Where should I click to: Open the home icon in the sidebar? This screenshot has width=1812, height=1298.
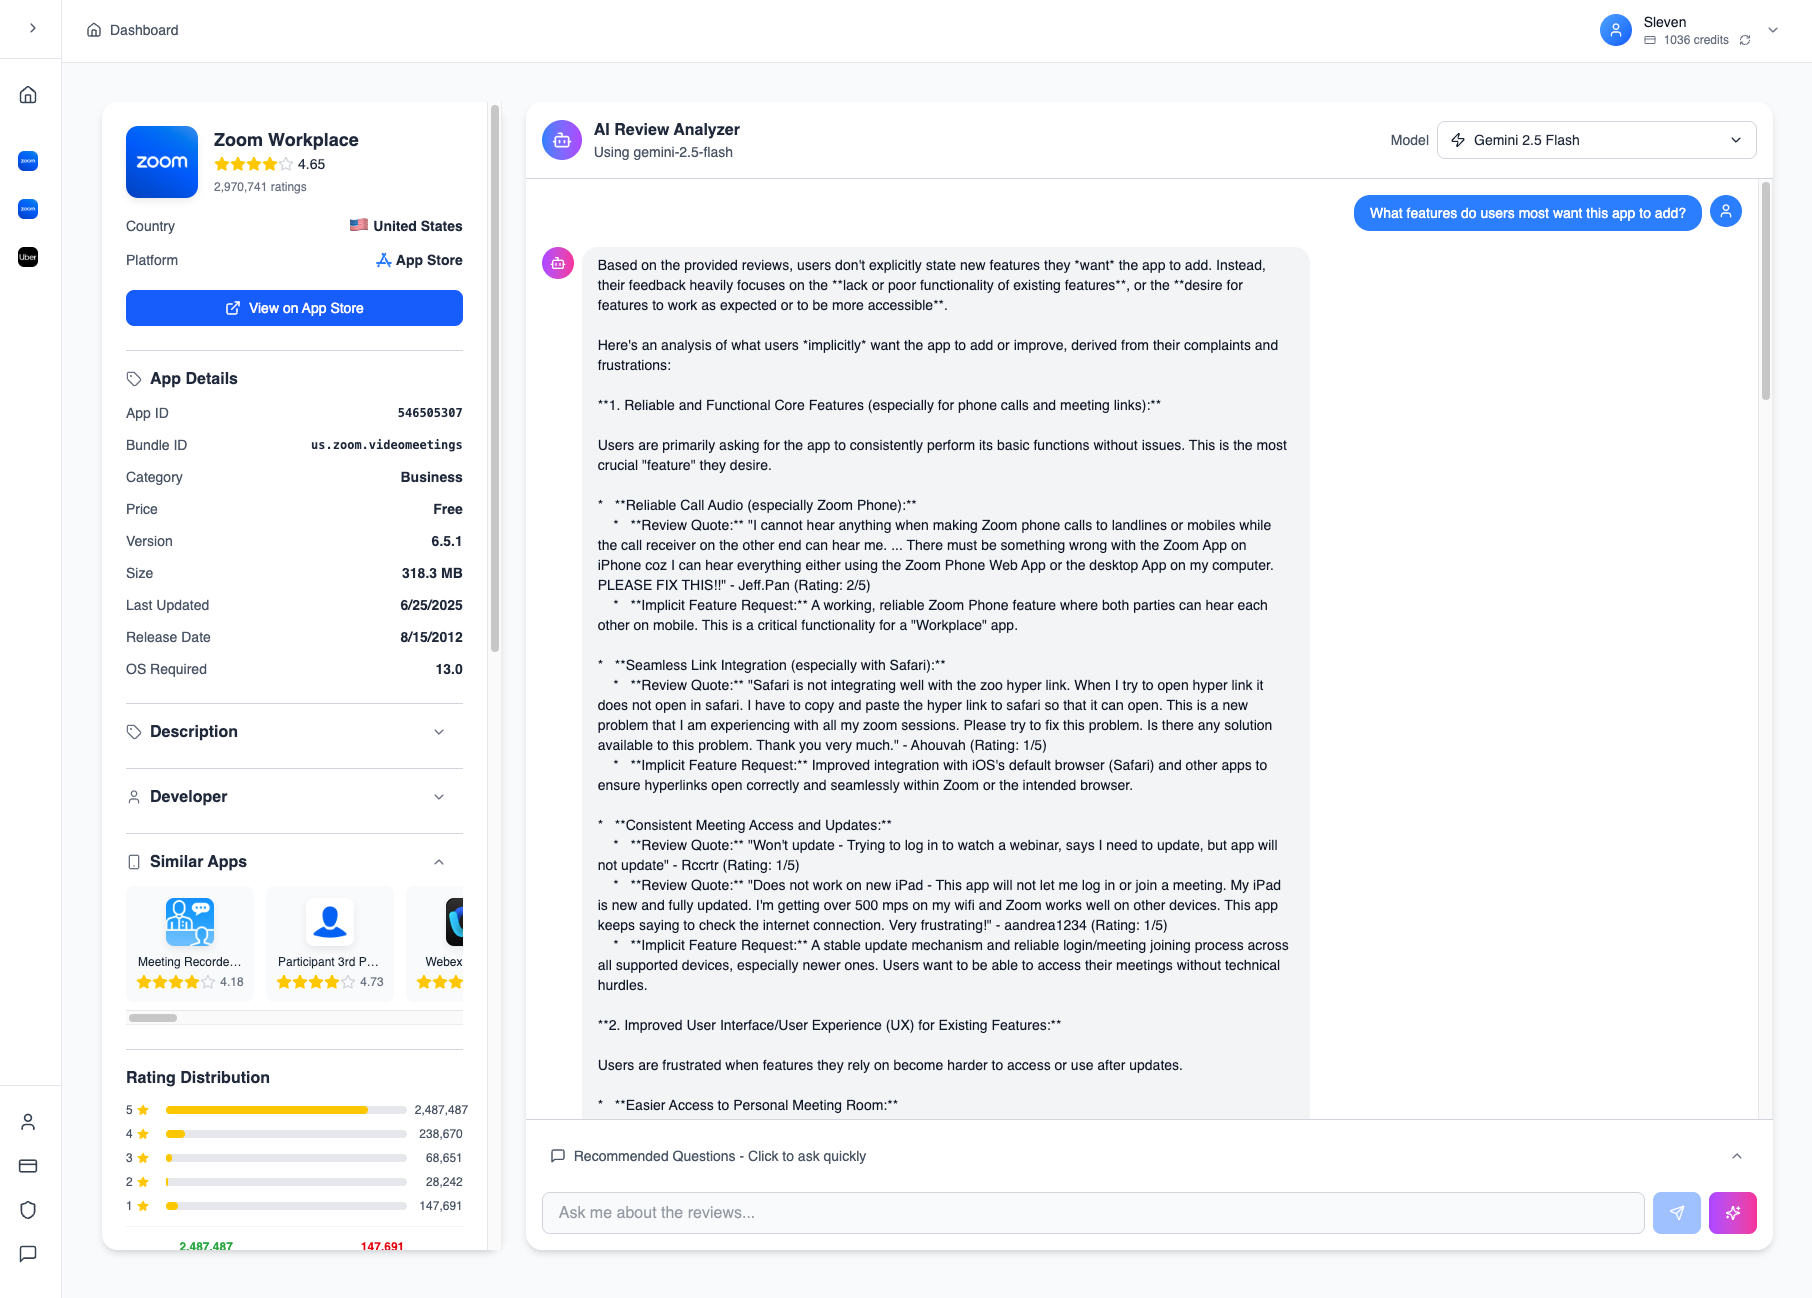pyautogui.click(x=28, y=95)
